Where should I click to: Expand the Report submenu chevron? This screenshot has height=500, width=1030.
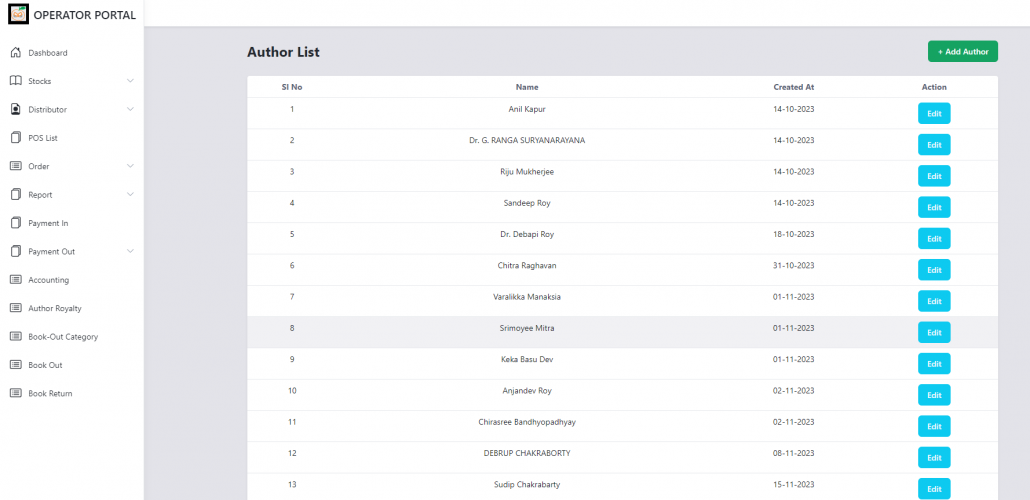[x=130, y=194]
